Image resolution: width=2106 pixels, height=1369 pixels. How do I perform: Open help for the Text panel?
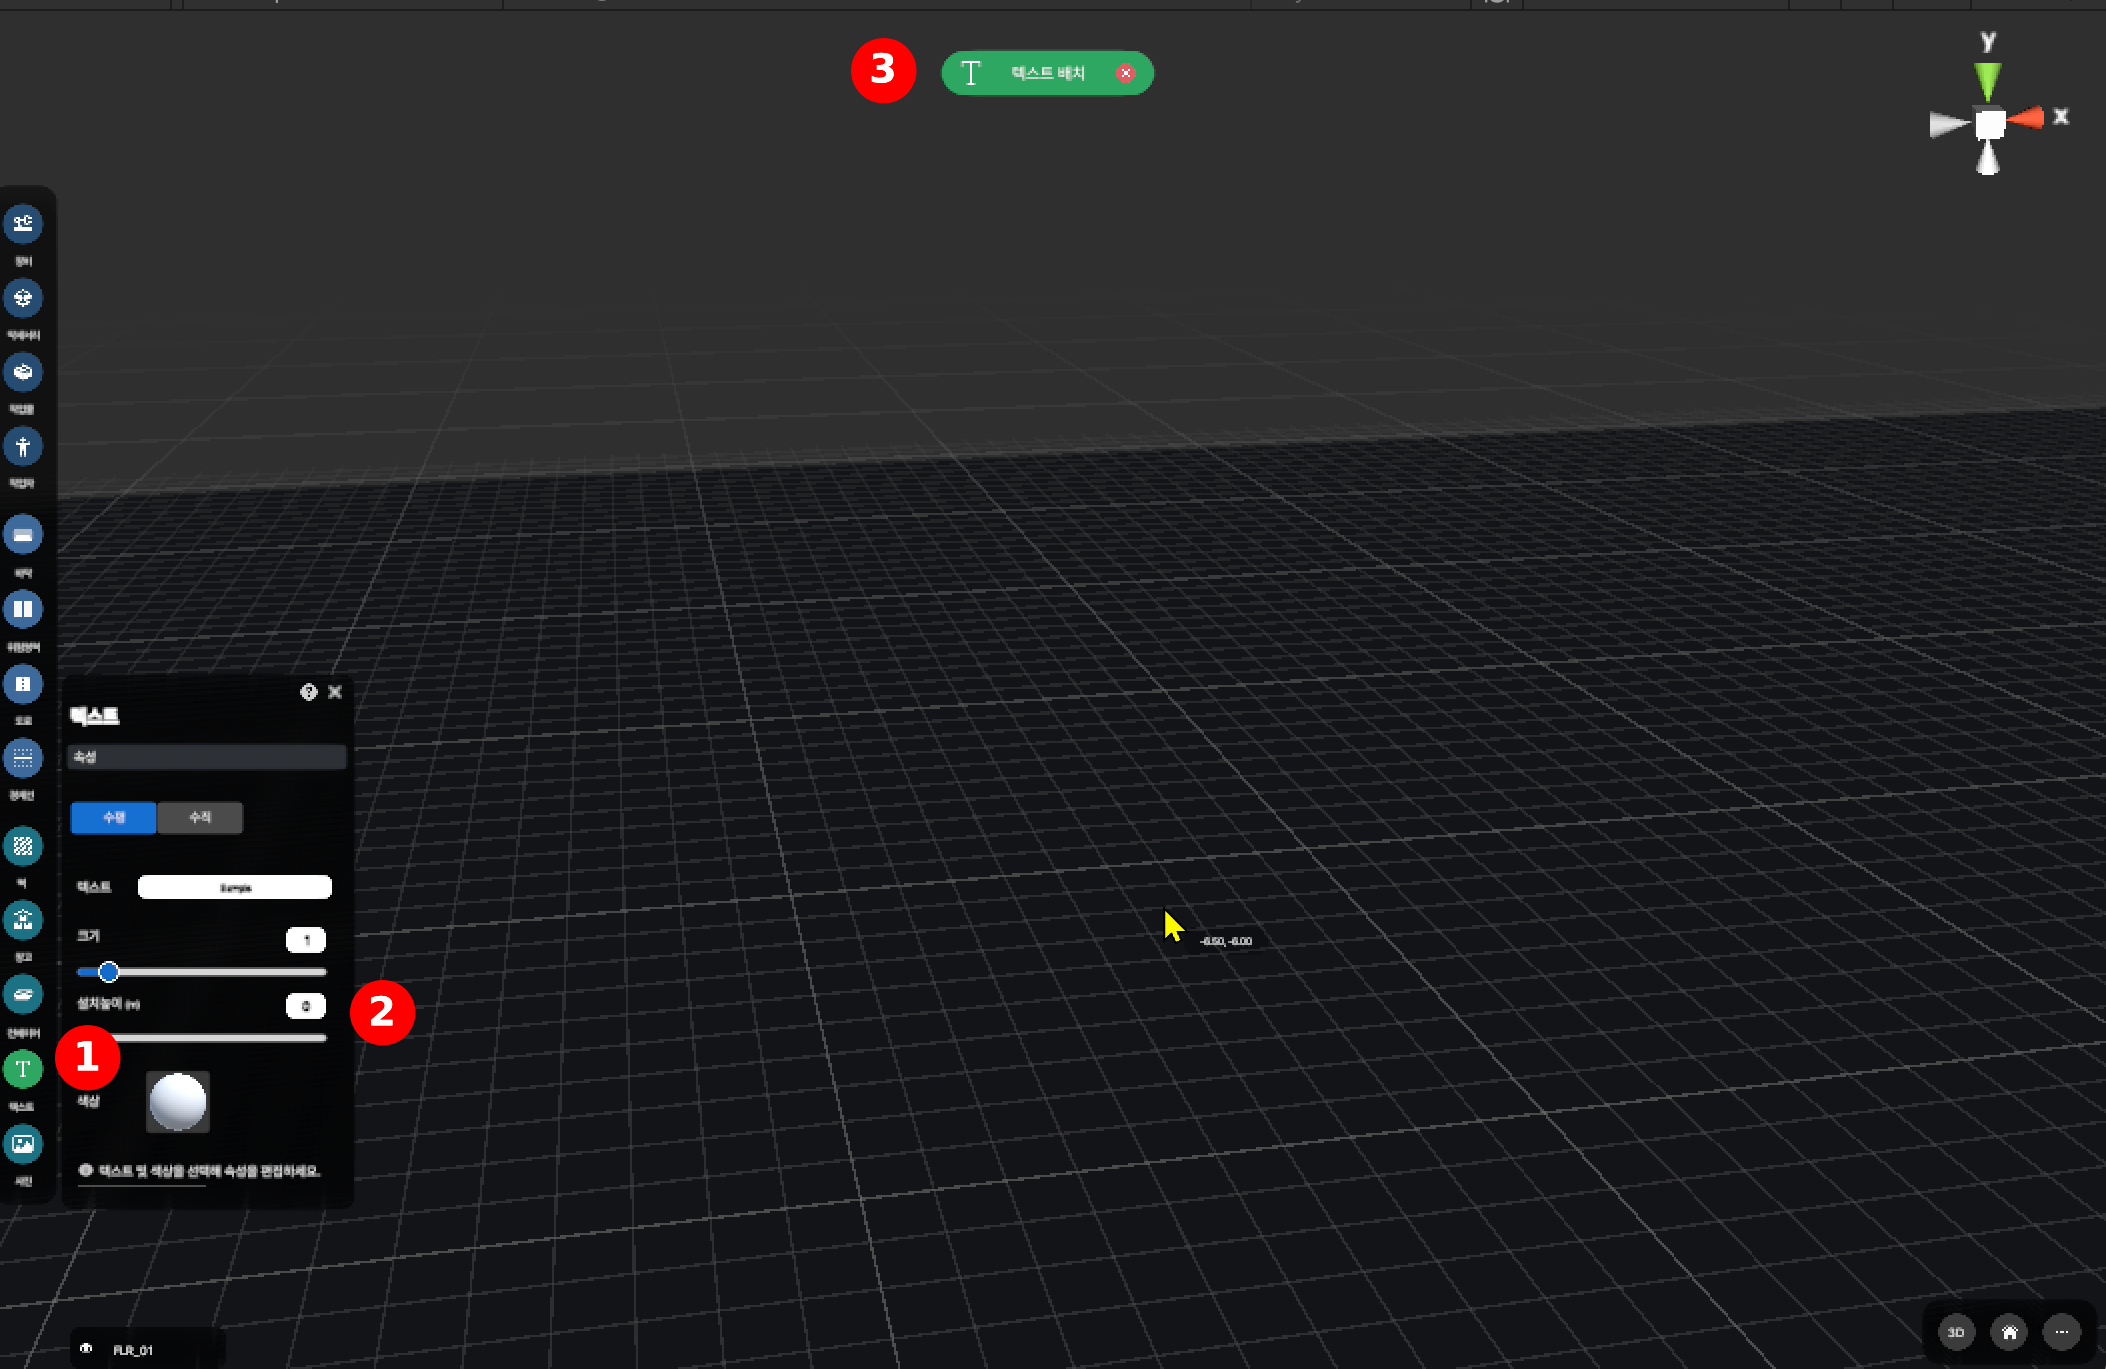point(308,692)
